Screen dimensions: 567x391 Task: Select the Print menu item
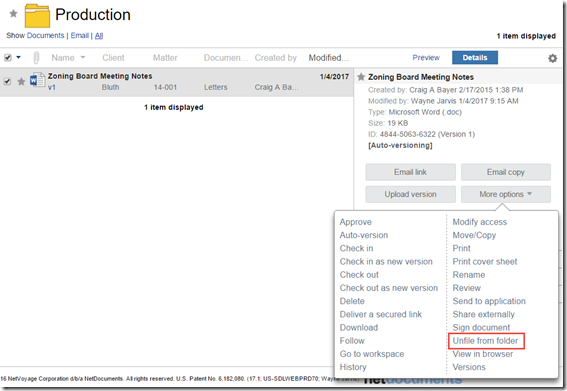[461, 248]
